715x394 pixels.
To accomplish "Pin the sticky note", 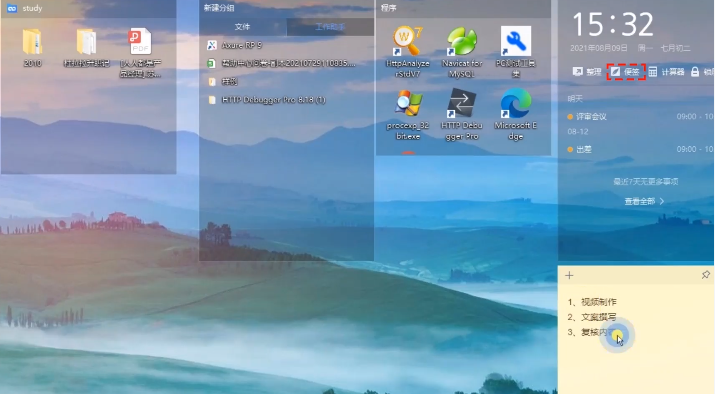I will (x=705, y=275).
